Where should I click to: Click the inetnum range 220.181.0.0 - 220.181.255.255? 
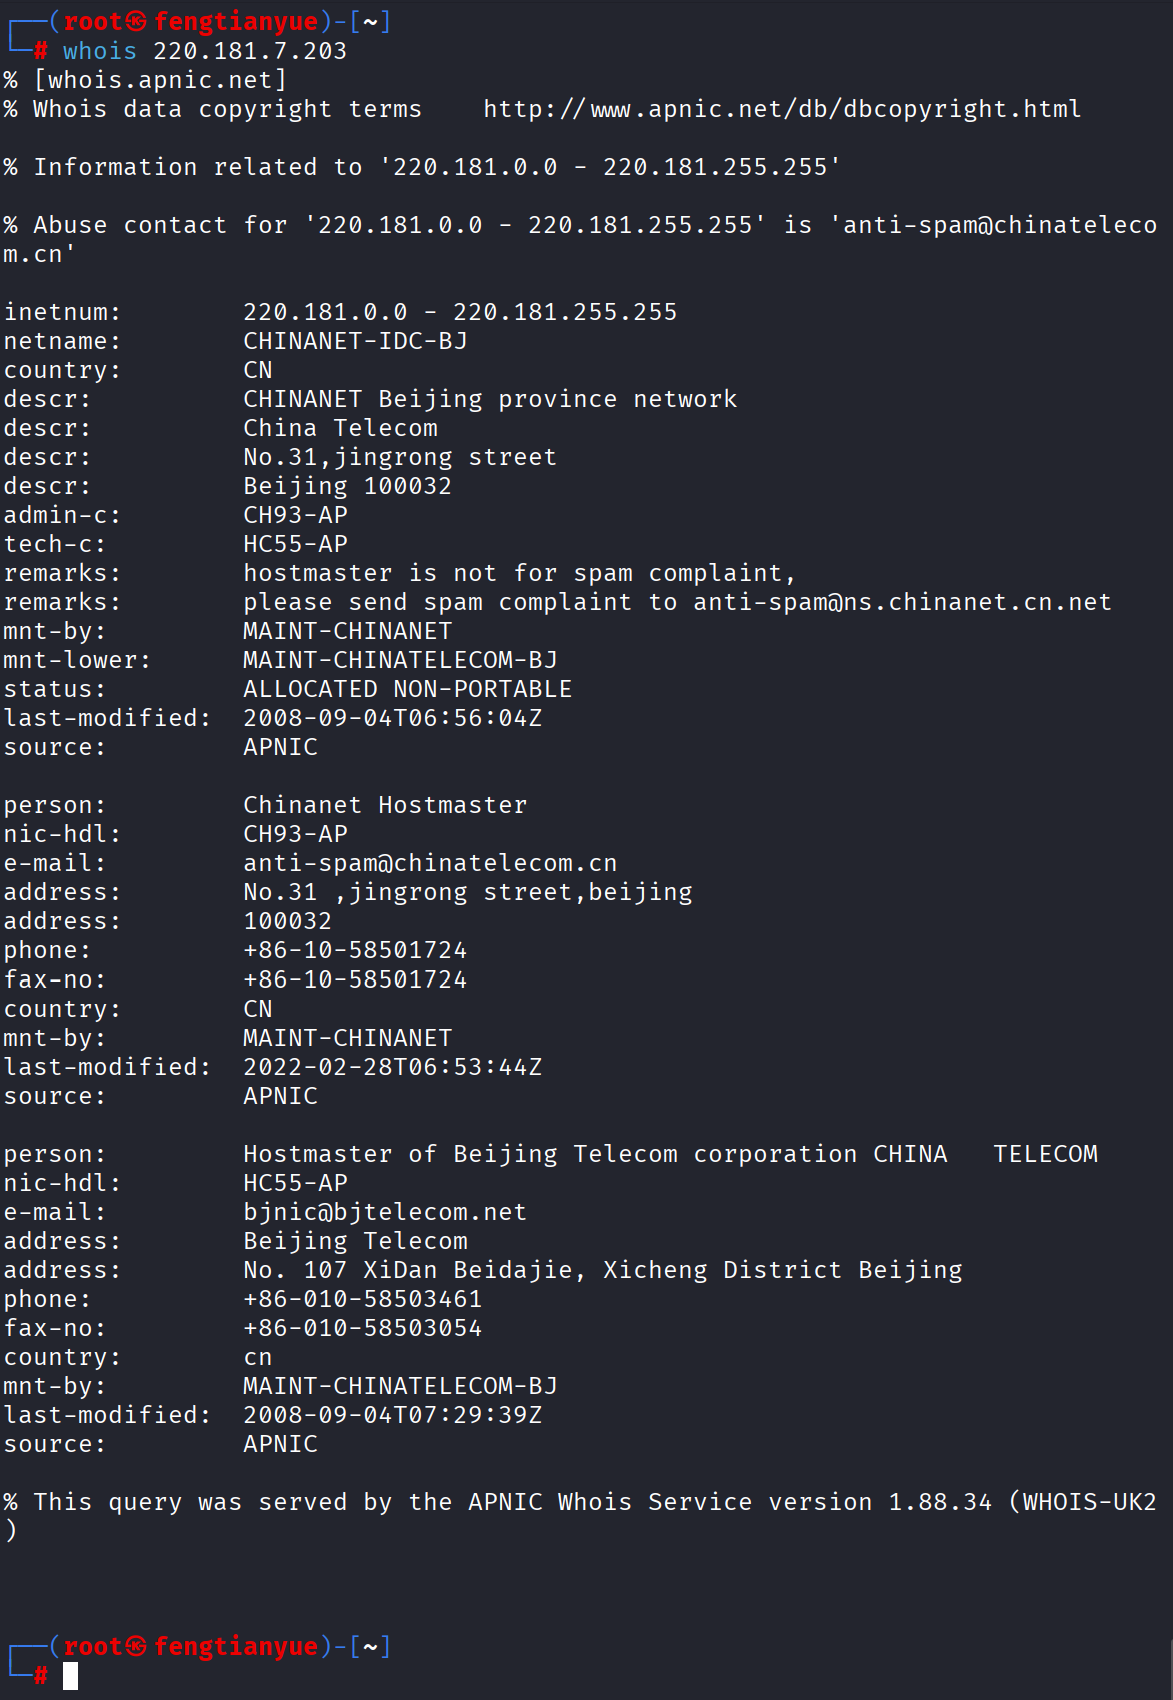tap(460, 312)
